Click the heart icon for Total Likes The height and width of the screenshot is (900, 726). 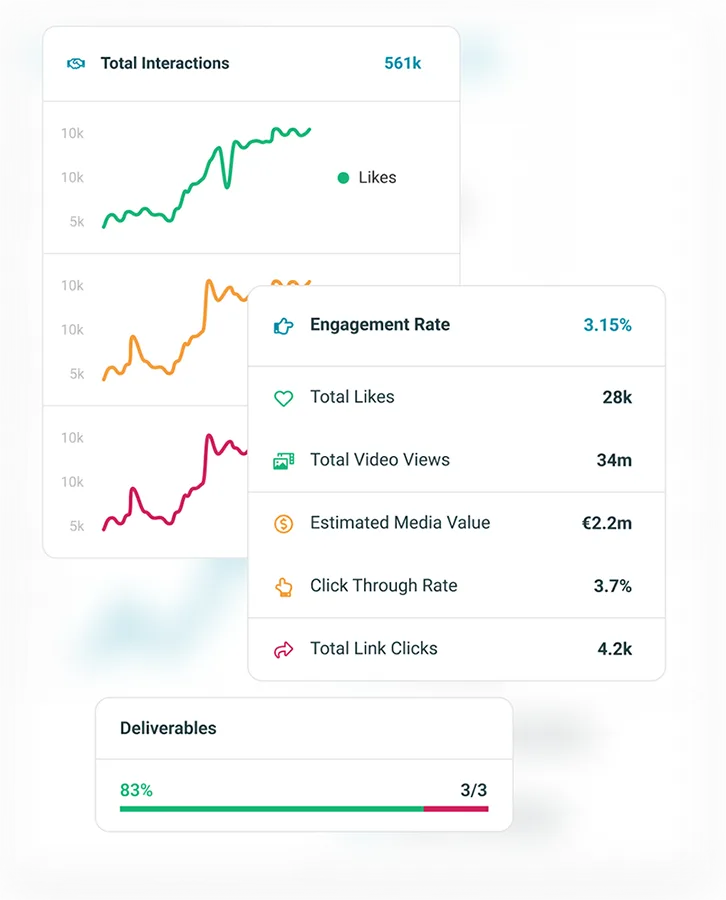point(284,398)
